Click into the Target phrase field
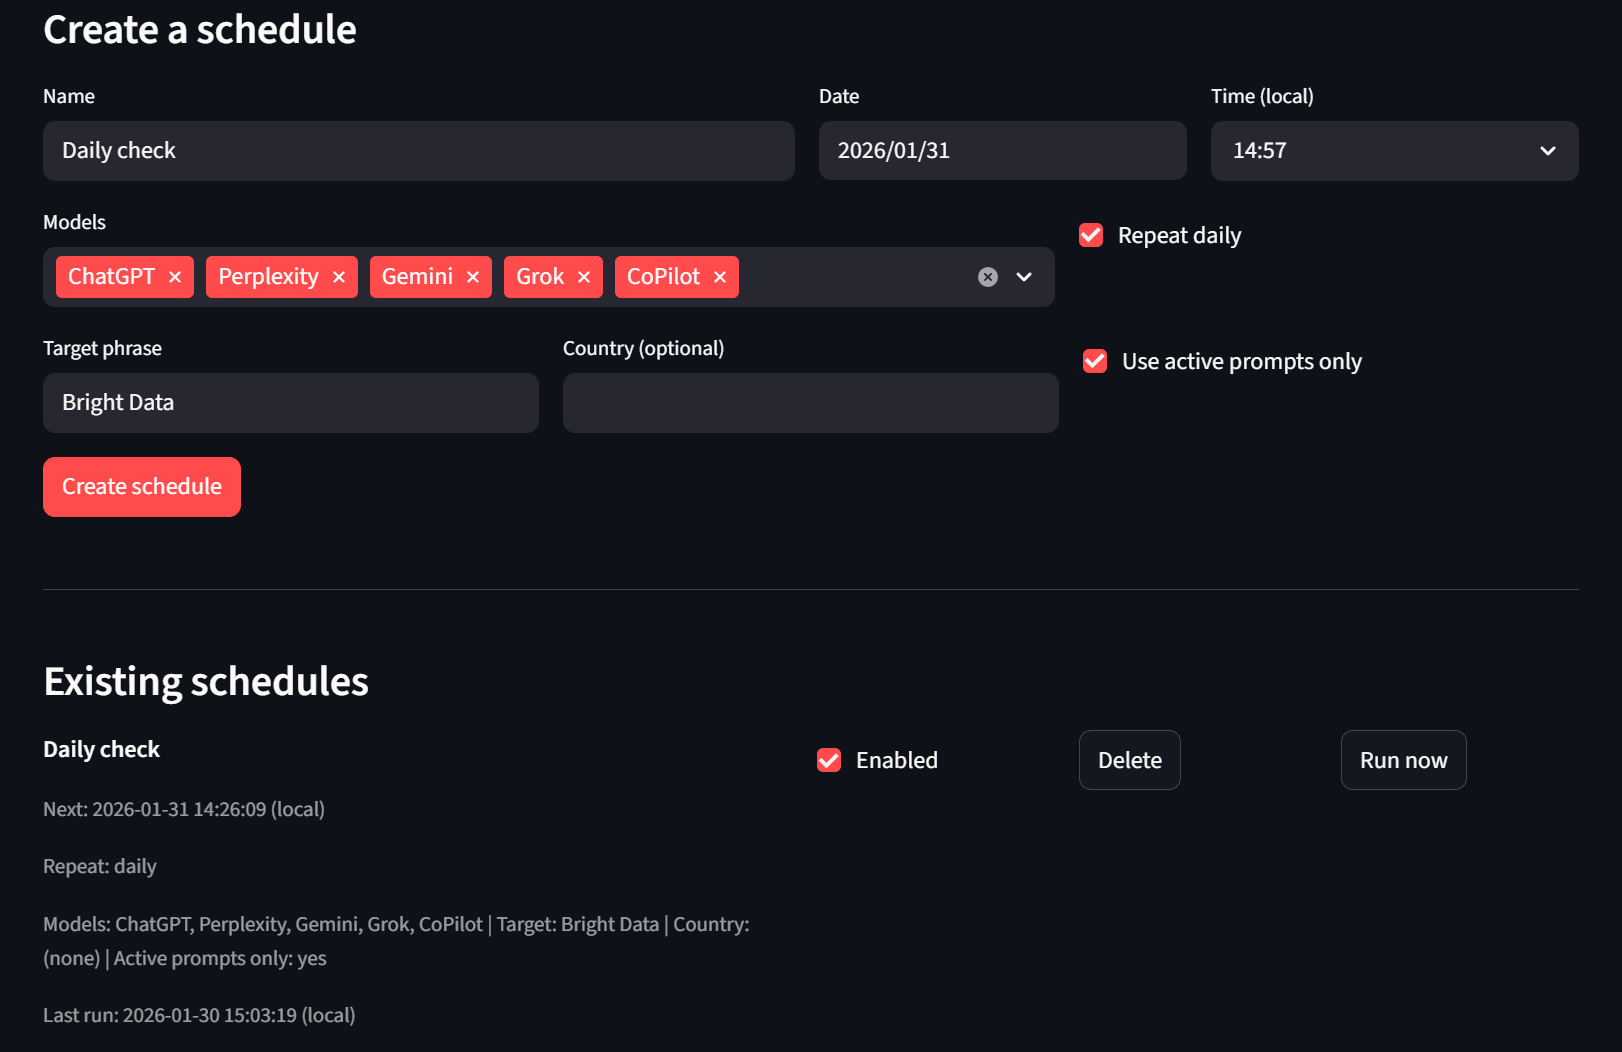The image size is (1622, 1052). click(x=290, y=403)
